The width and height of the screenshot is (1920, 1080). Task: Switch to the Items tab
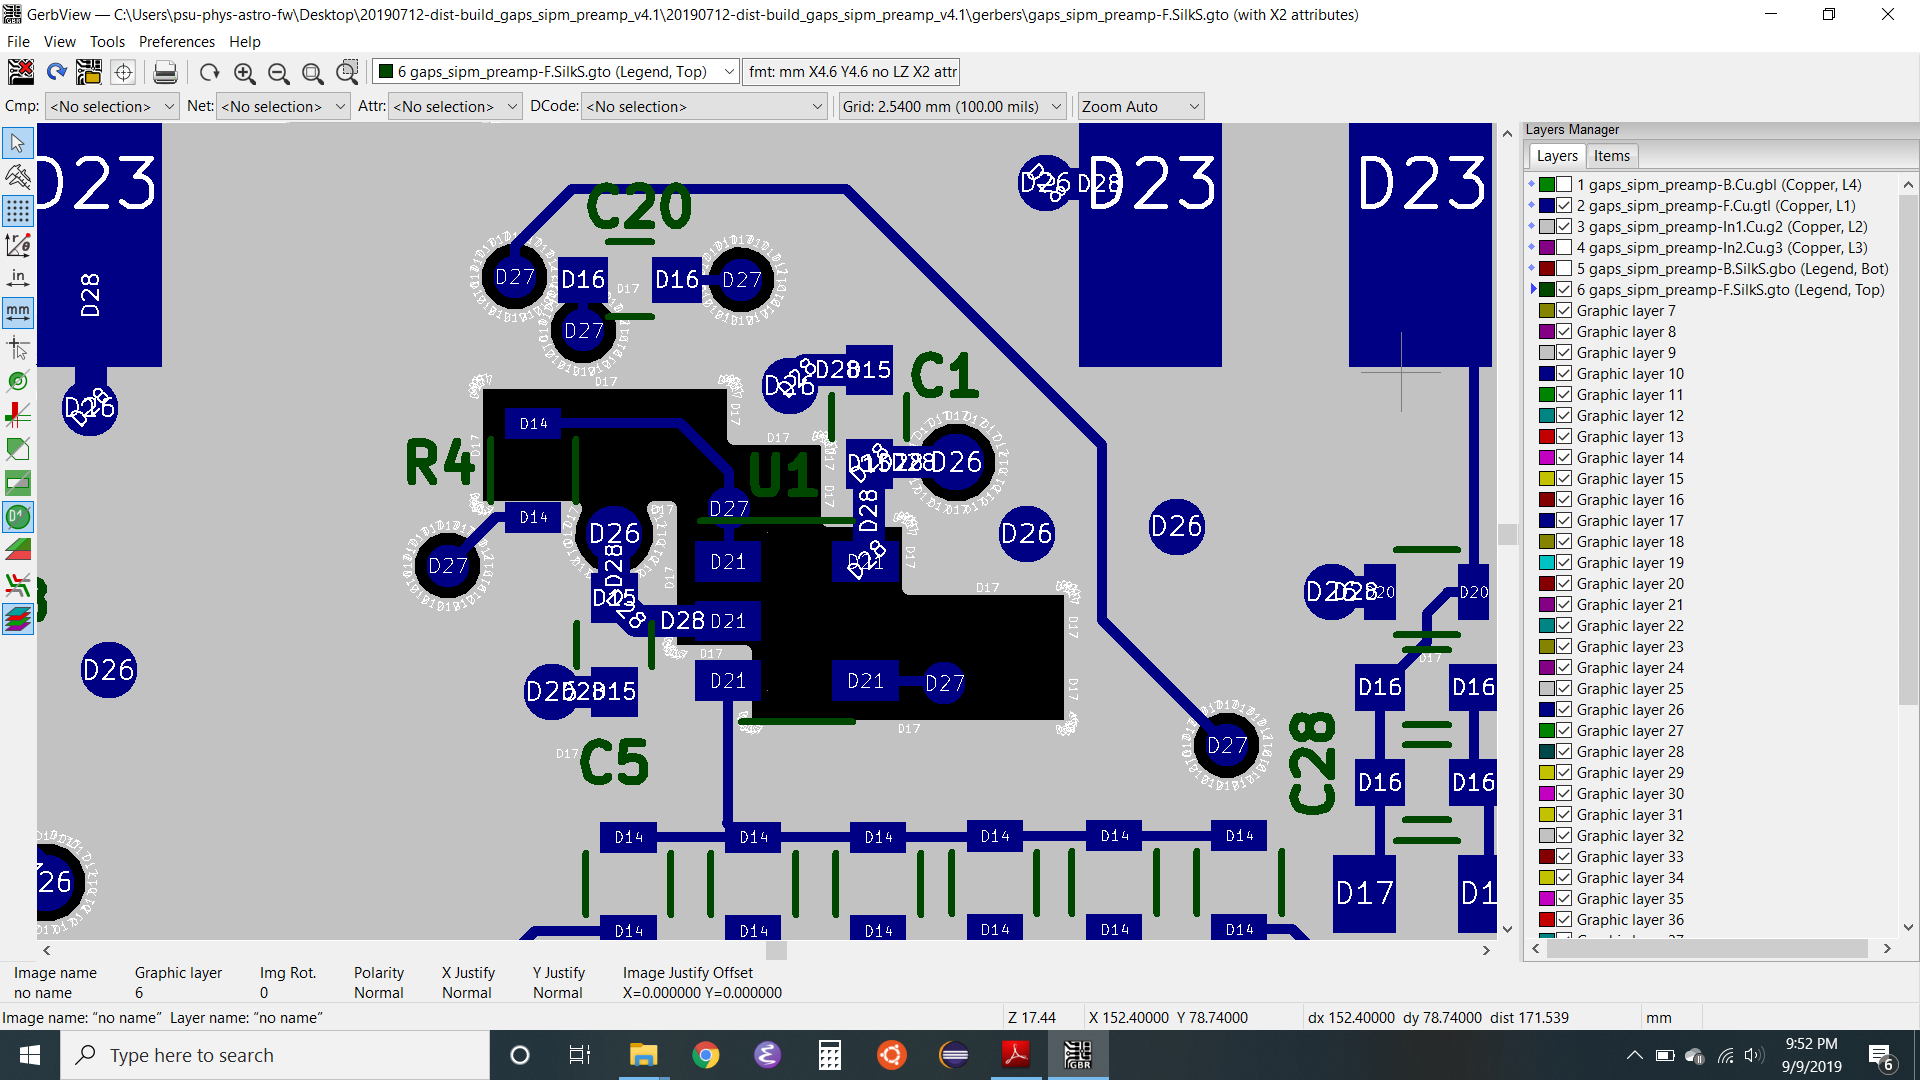pos(1611,156)
